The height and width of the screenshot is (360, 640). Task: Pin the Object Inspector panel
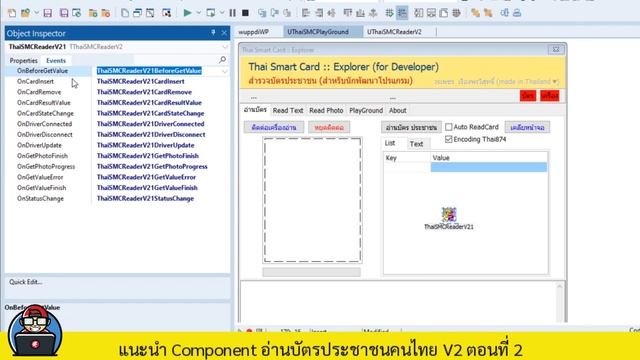coord(213,33)
